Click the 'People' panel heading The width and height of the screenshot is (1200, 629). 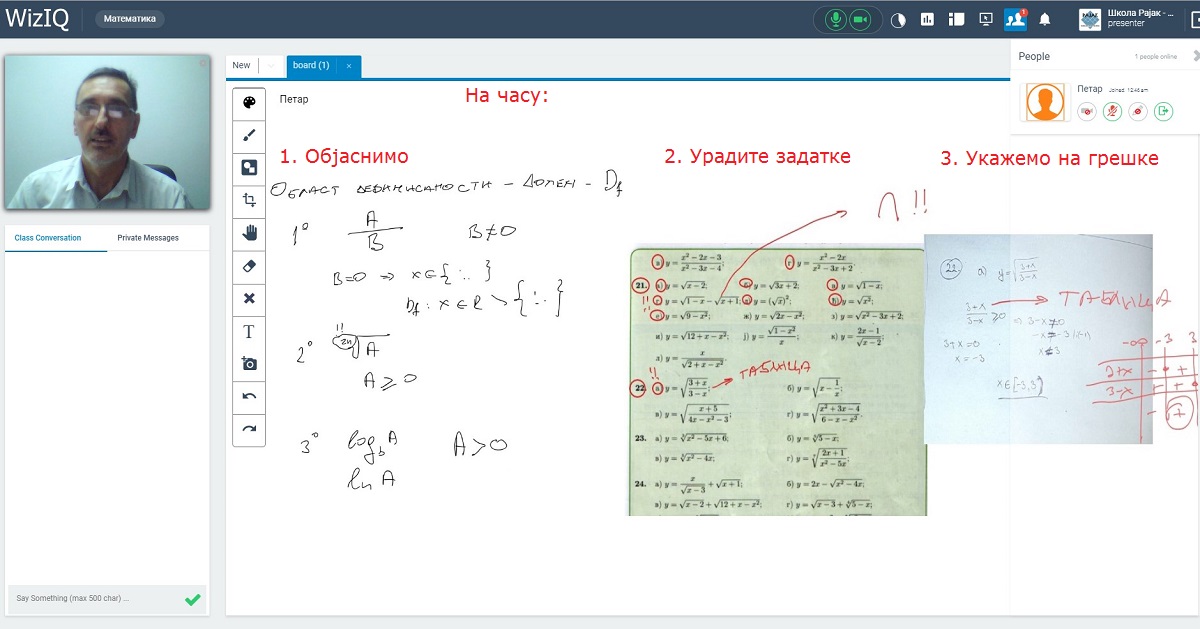pyautogui.click(x=1034, y=57)
